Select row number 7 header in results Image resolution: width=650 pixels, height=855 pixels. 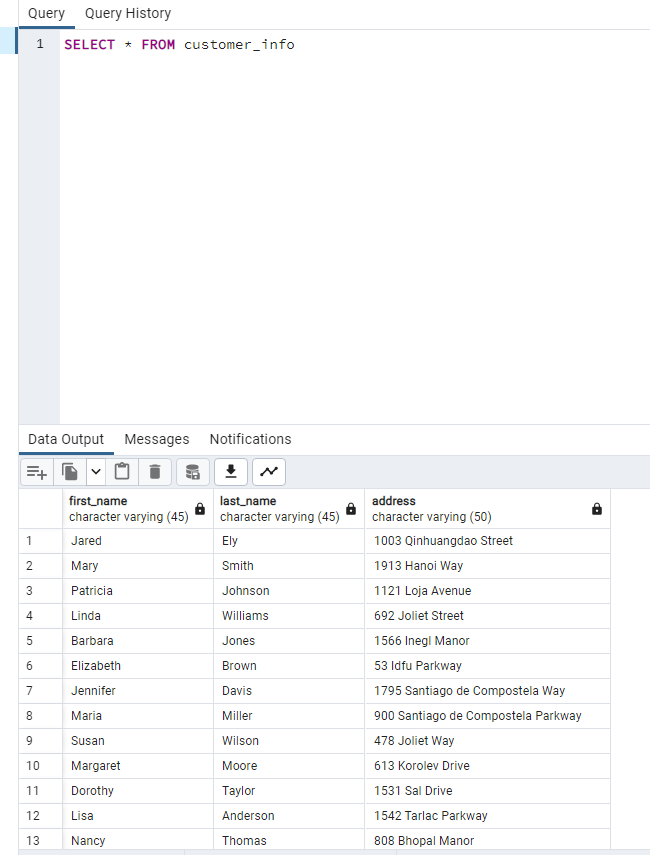tap(41, 691)
